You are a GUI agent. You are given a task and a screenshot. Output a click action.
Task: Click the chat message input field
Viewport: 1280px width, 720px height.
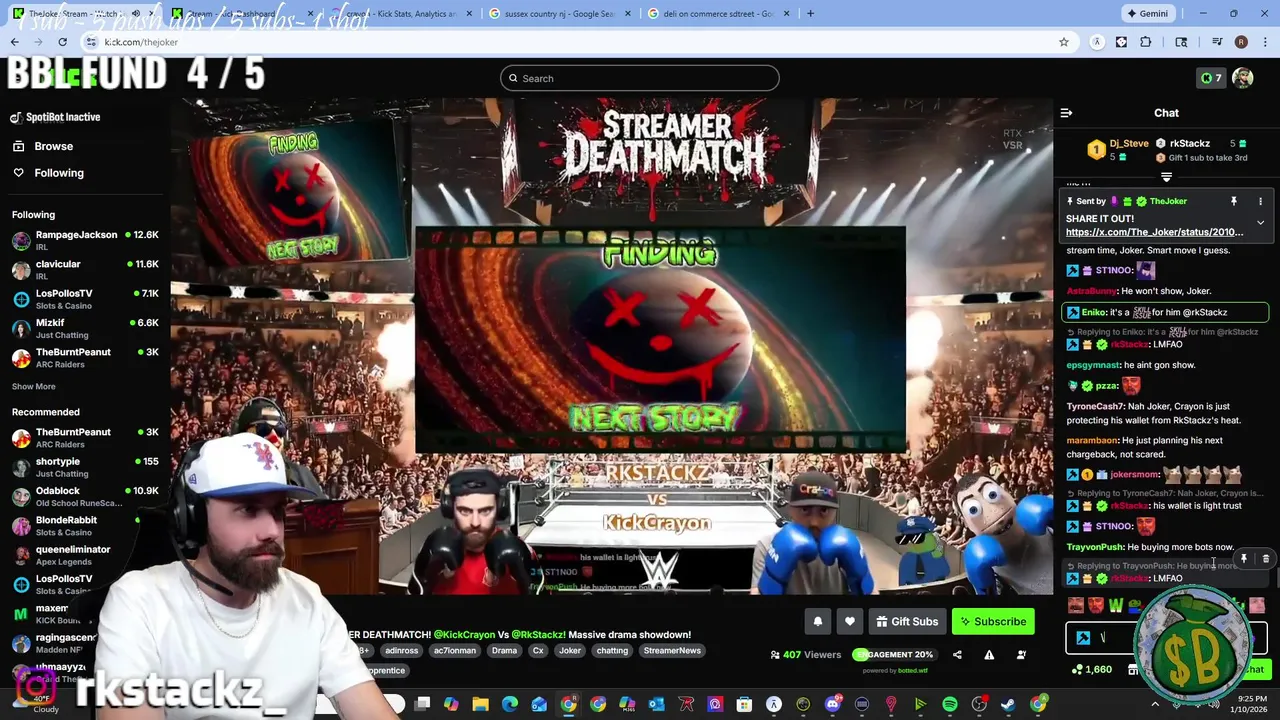pyautogui.click(x=1165, y=637)
